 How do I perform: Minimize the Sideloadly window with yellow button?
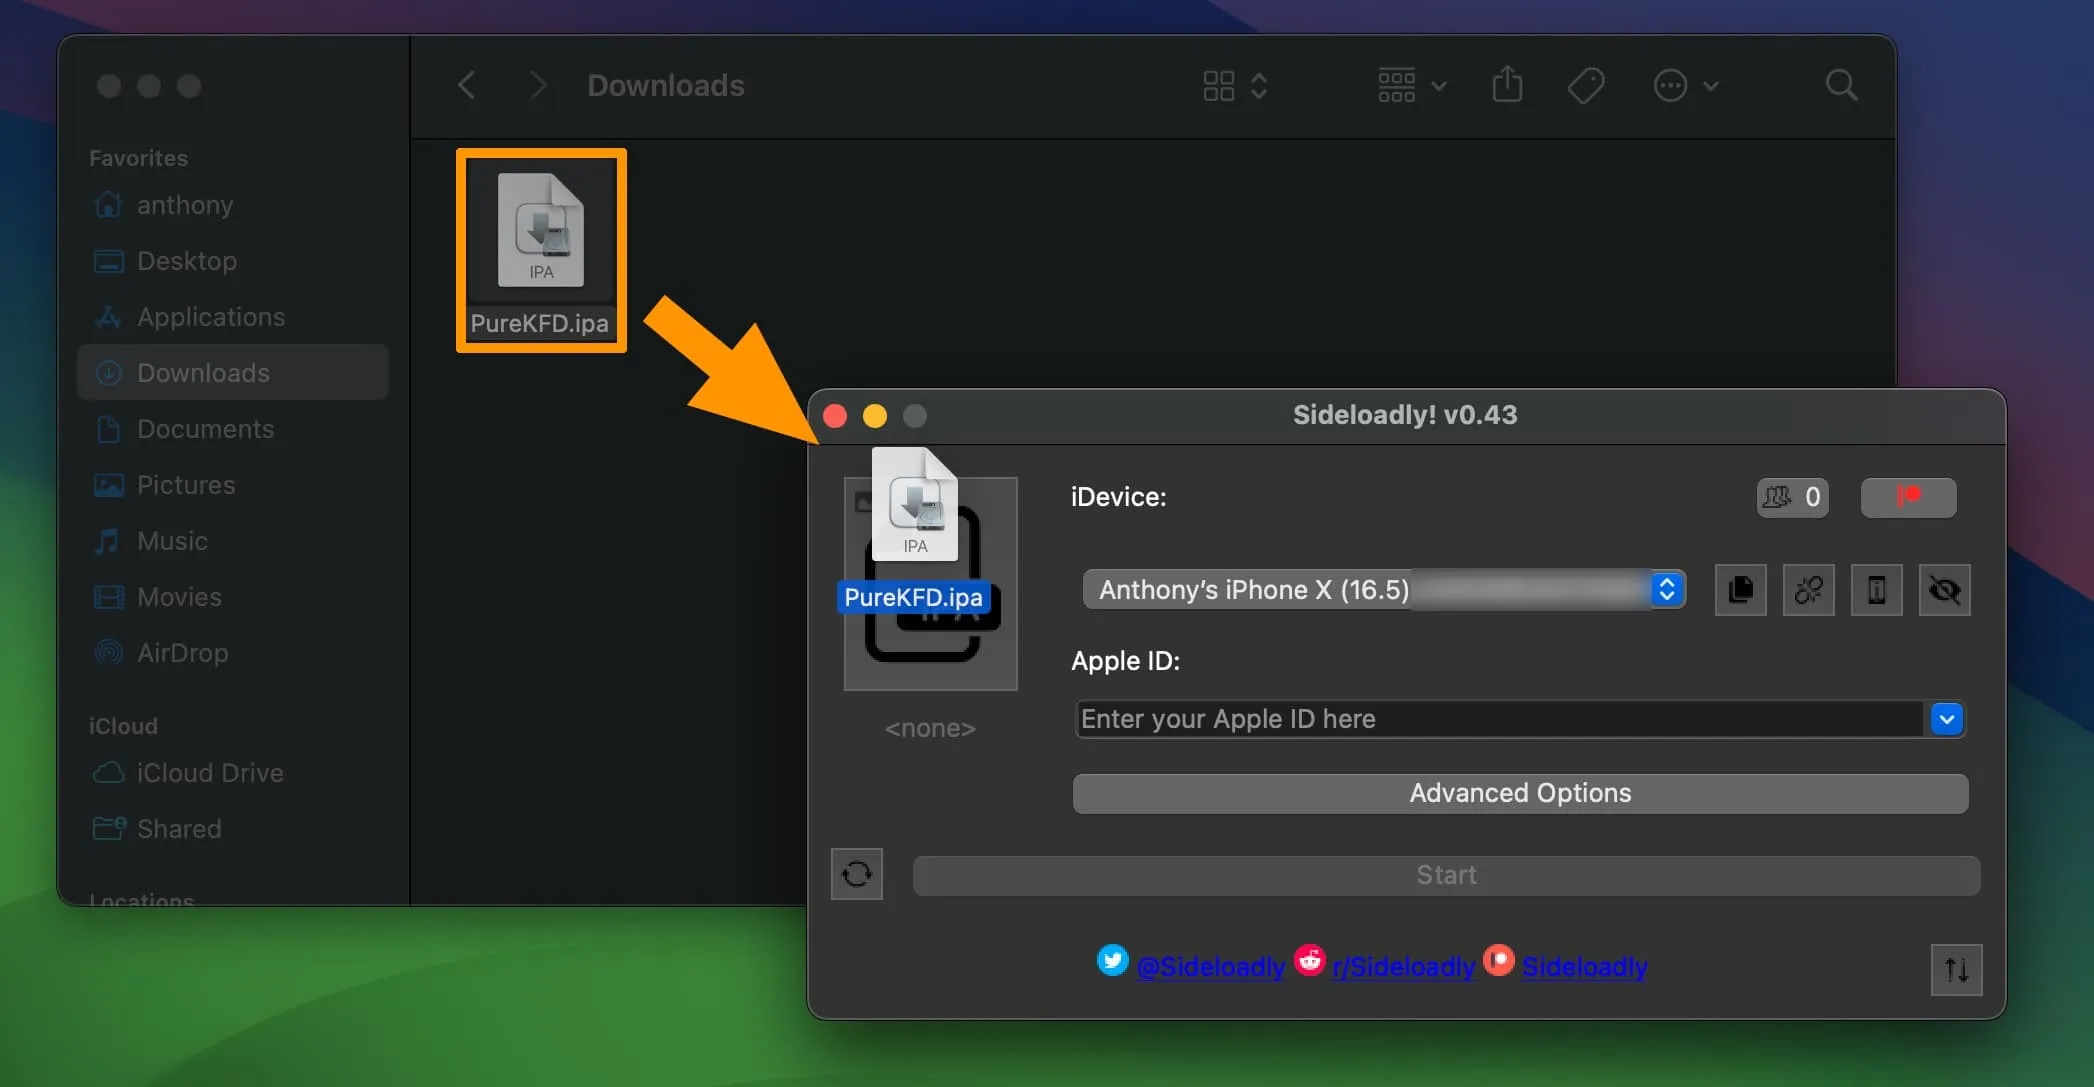(875, 416)
